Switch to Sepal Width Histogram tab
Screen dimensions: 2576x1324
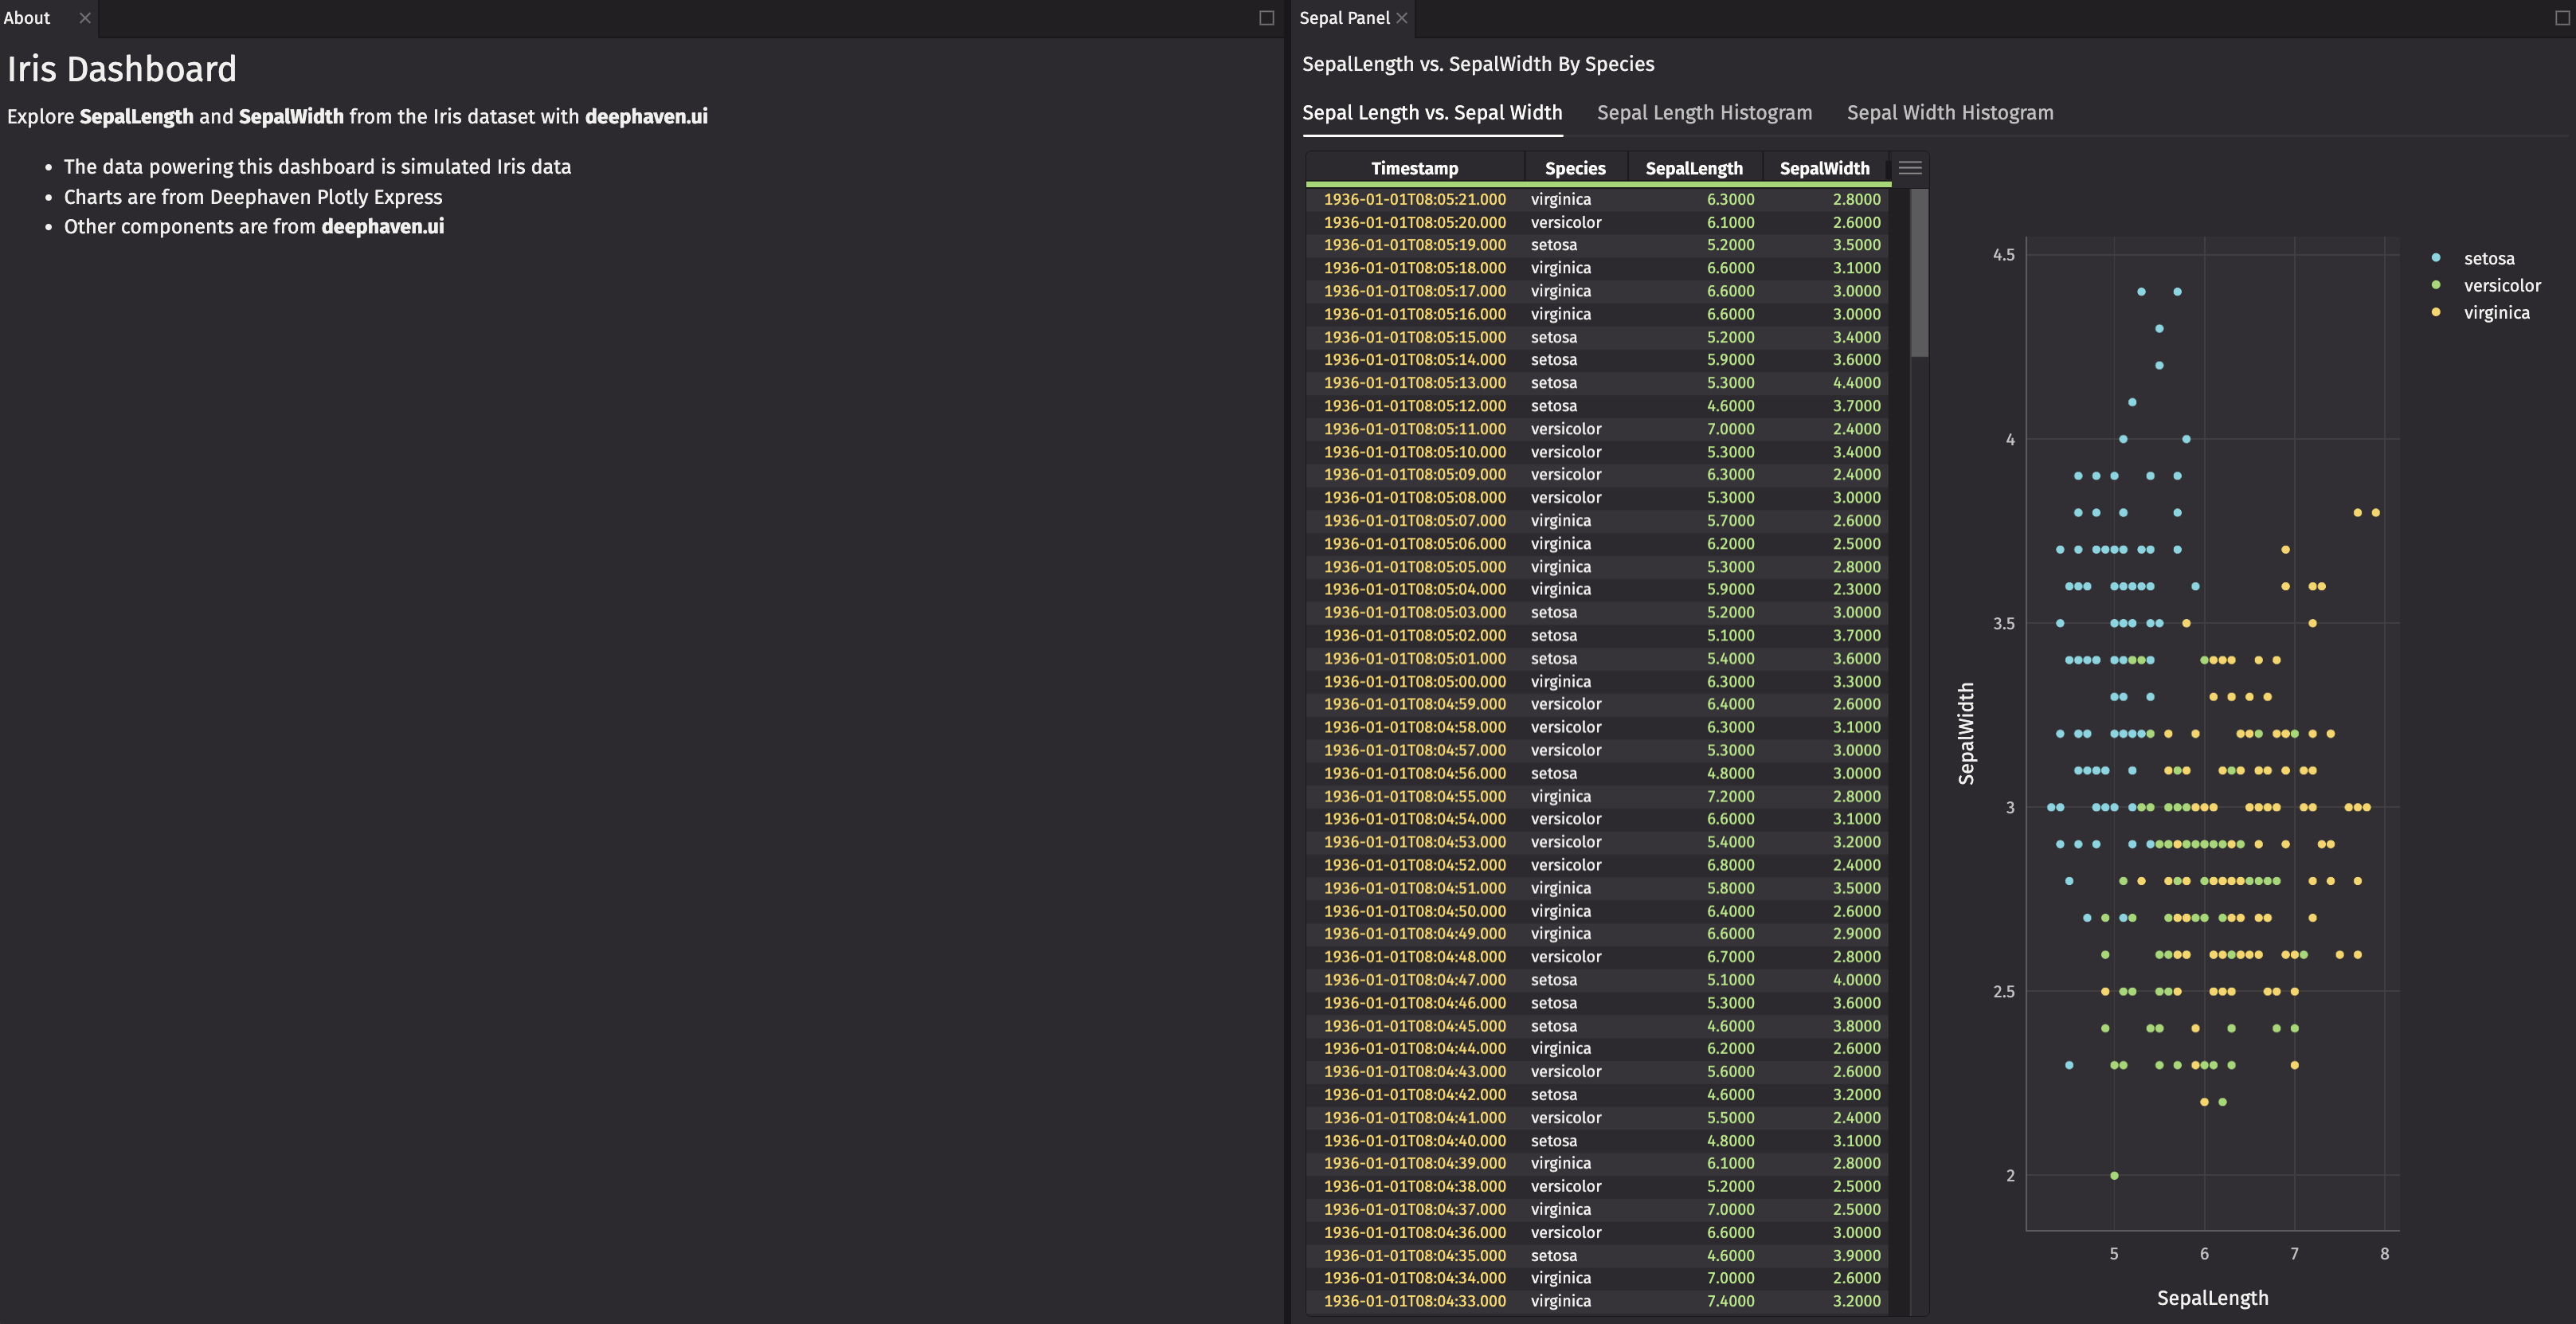[x=1949, y=113]
